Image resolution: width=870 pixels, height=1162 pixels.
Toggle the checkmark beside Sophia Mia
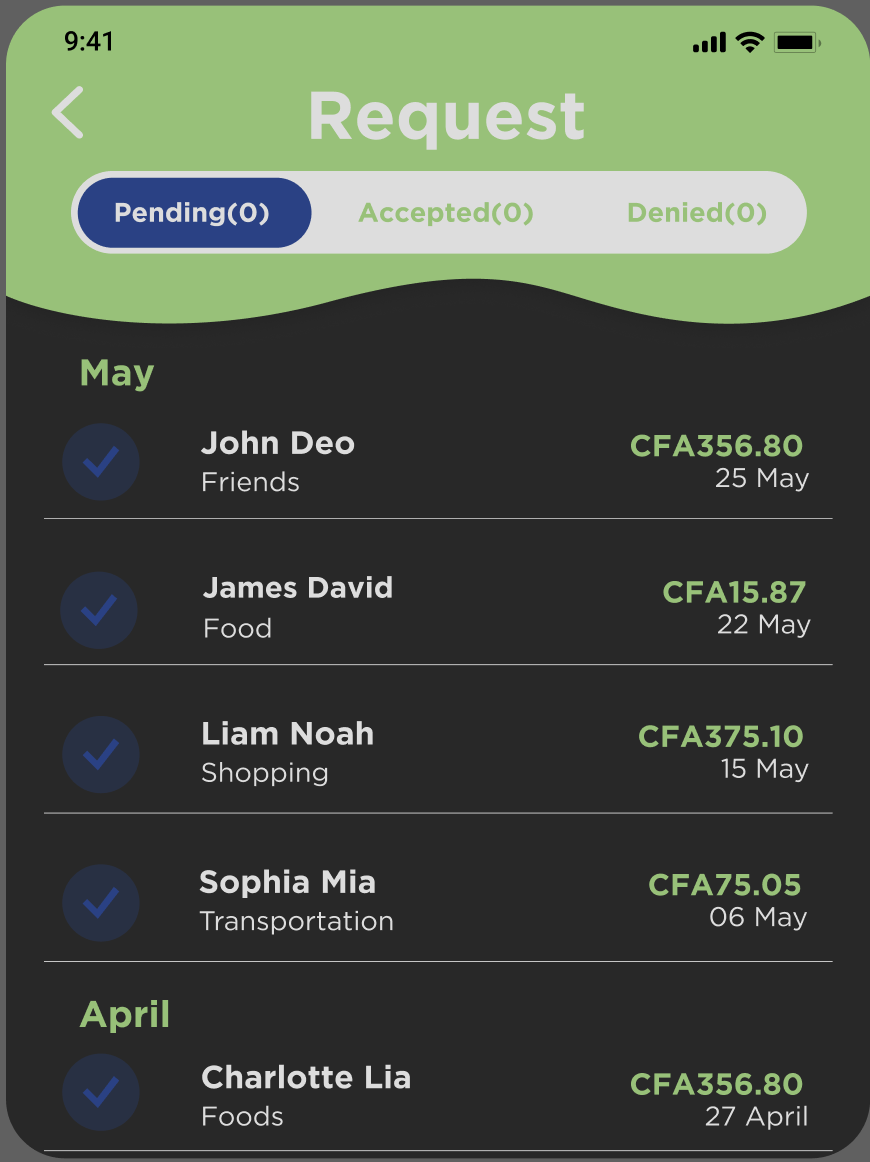[x=100, y=903]
